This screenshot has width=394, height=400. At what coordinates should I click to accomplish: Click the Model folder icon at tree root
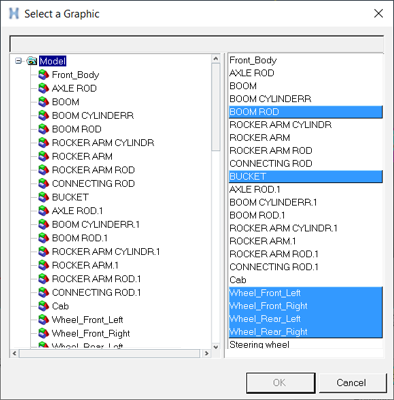[x=32, y=61]
